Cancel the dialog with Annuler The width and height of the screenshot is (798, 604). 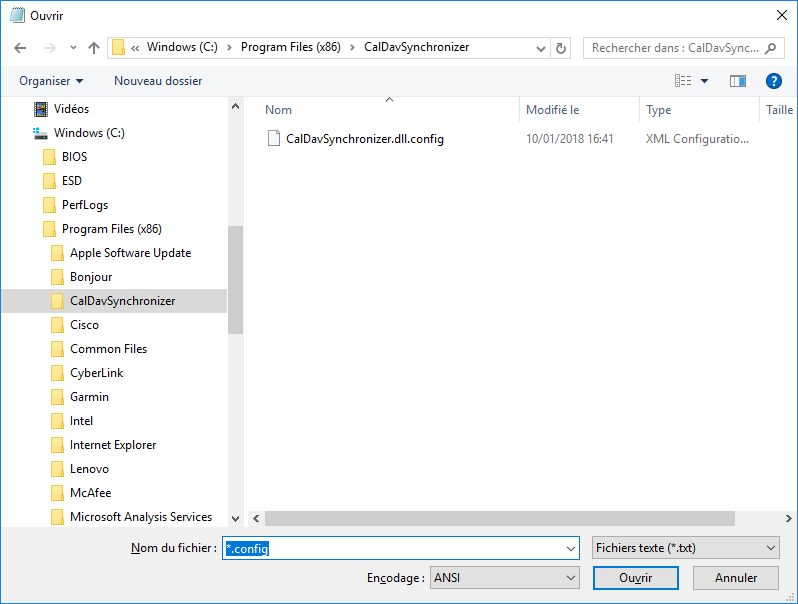[x=736, y=578]
